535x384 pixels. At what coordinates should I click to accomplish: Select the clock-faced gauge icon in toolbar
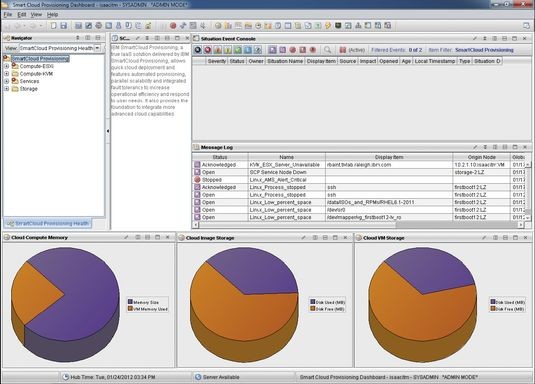tap(258, 26)
